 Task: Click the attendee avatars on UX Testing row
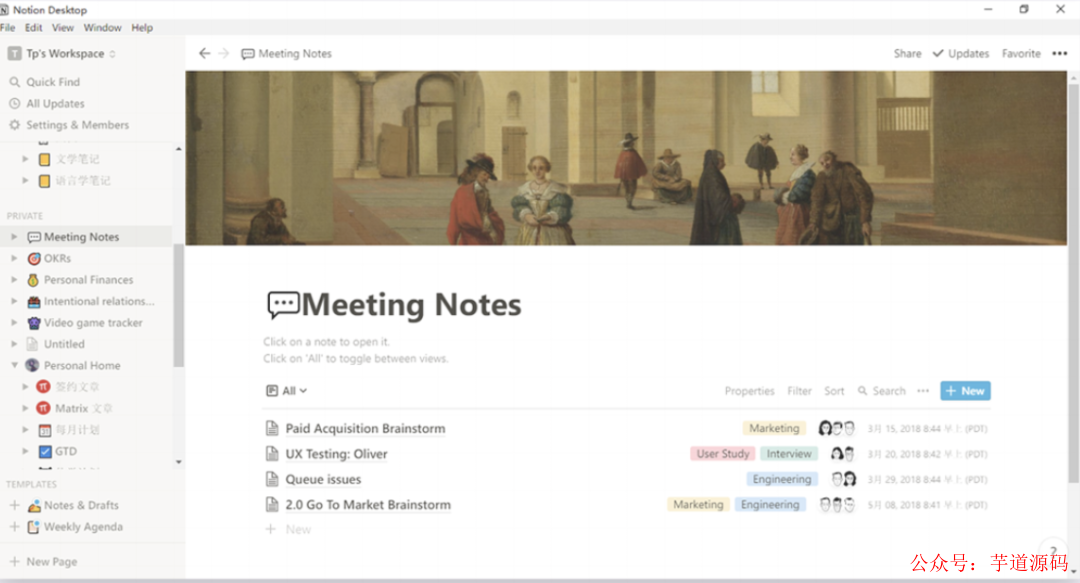coord(842,453)
